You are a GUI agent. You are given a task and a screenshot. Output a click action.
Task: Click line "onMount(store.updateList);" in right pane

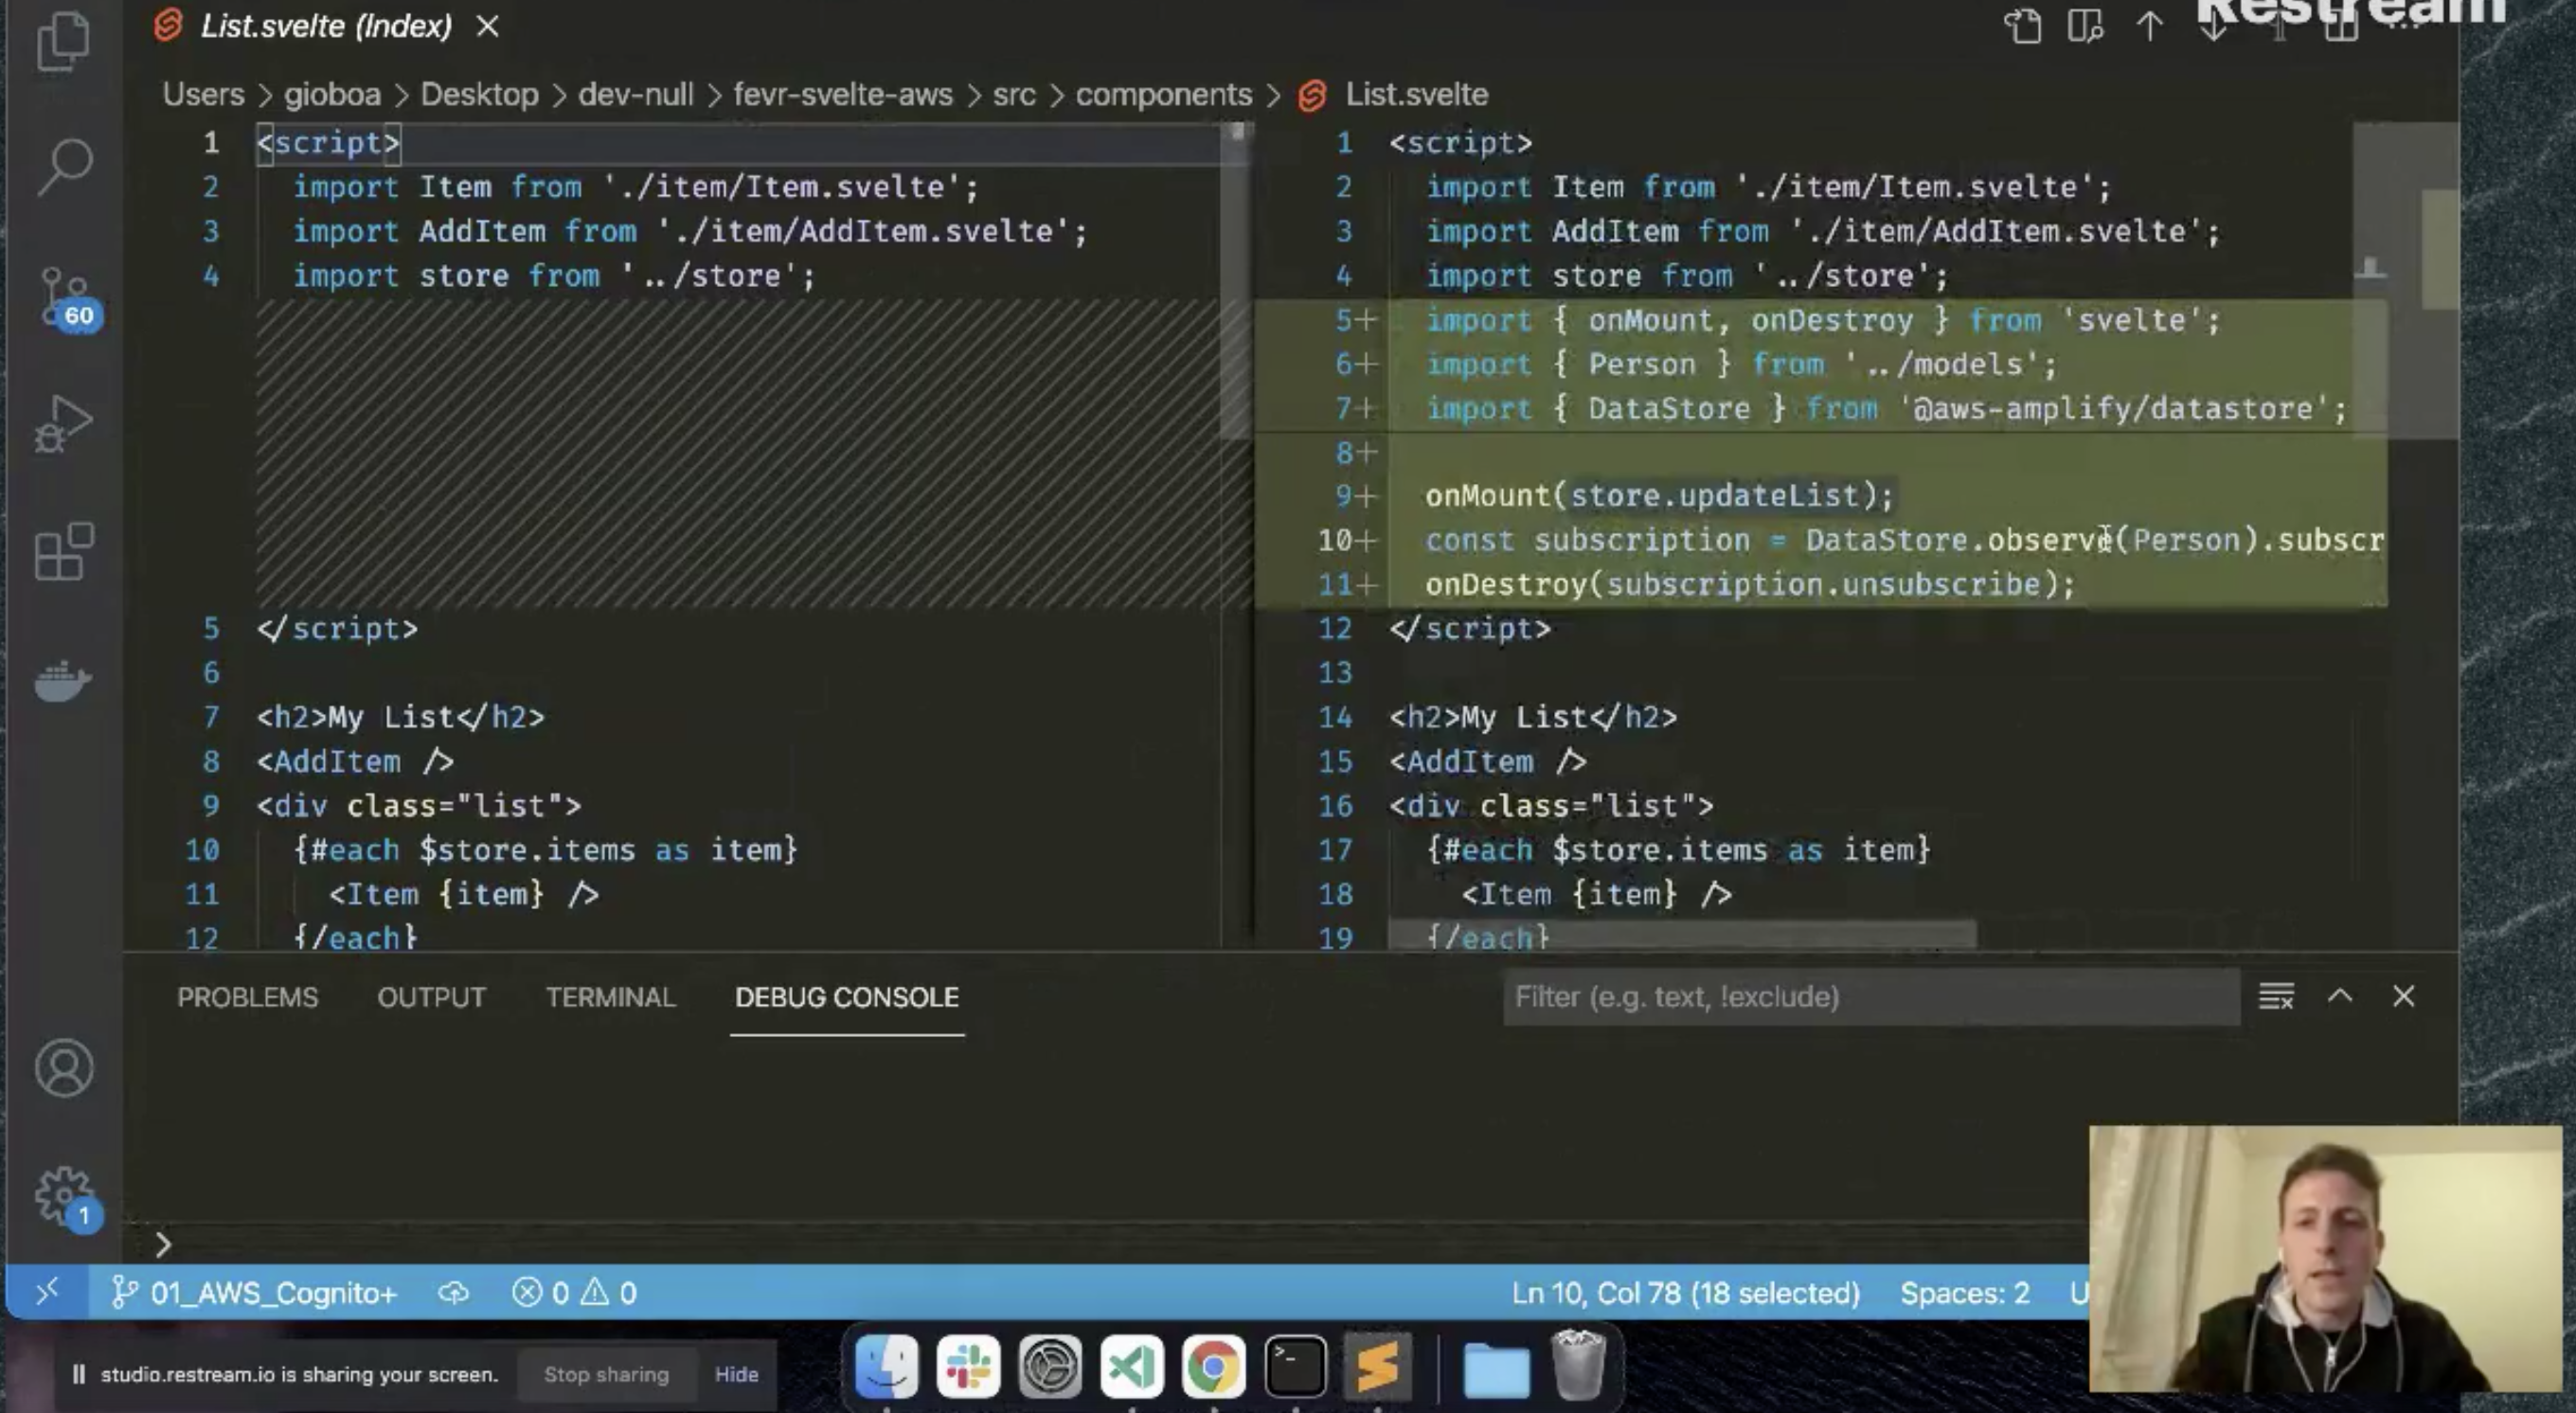[x=1659, y=496]
